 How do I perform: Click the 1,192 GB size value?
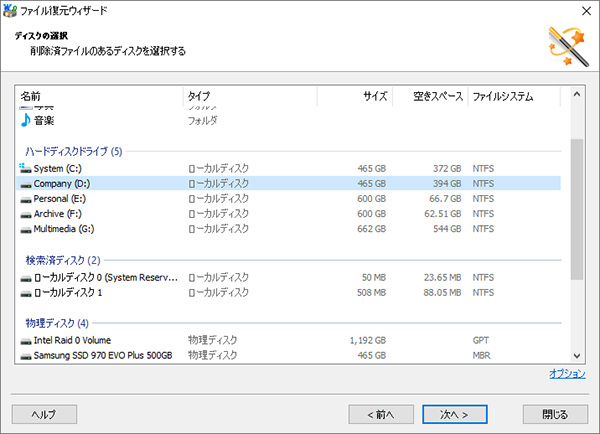(x=368, y=340)
